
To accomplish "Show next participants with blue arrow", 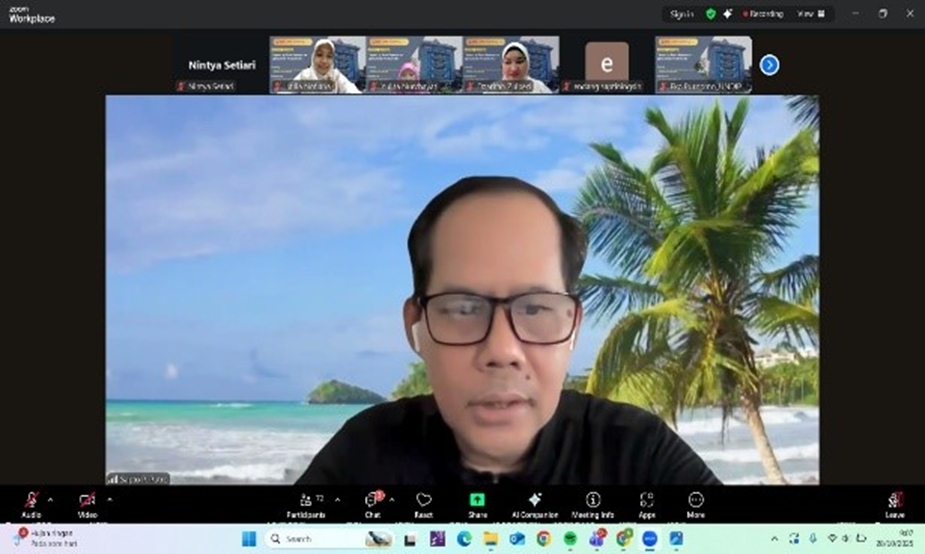I will click(769, 65).
